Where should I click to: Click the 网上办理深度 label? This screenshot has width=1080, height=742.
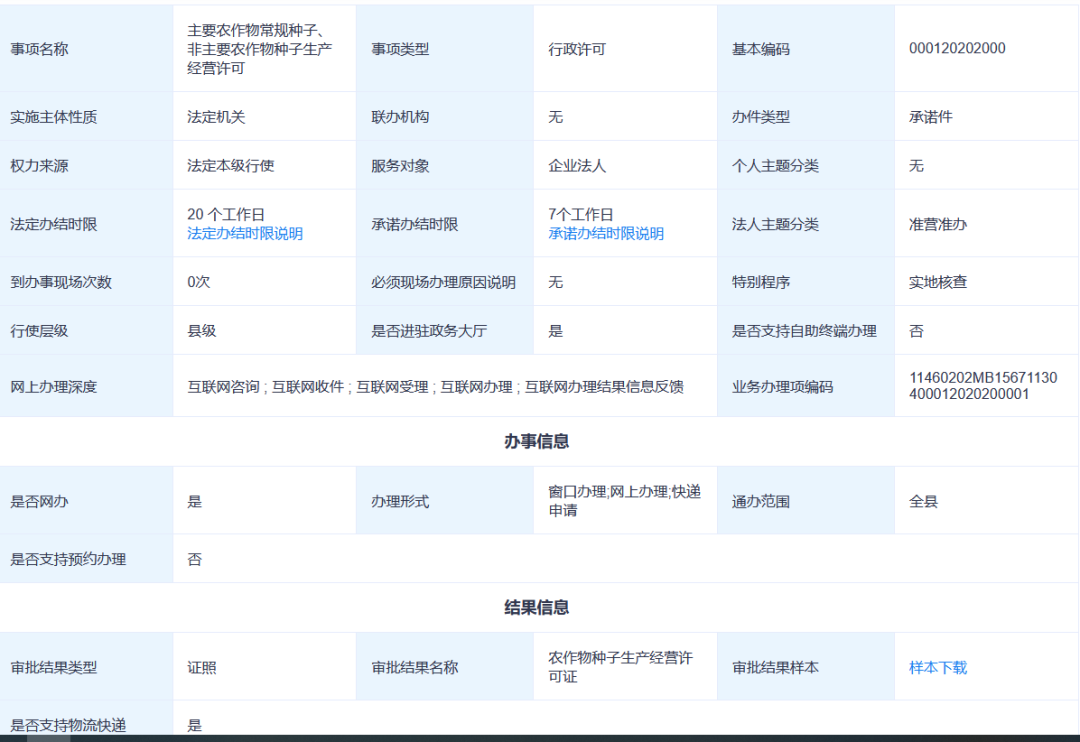tap(54, 387)
